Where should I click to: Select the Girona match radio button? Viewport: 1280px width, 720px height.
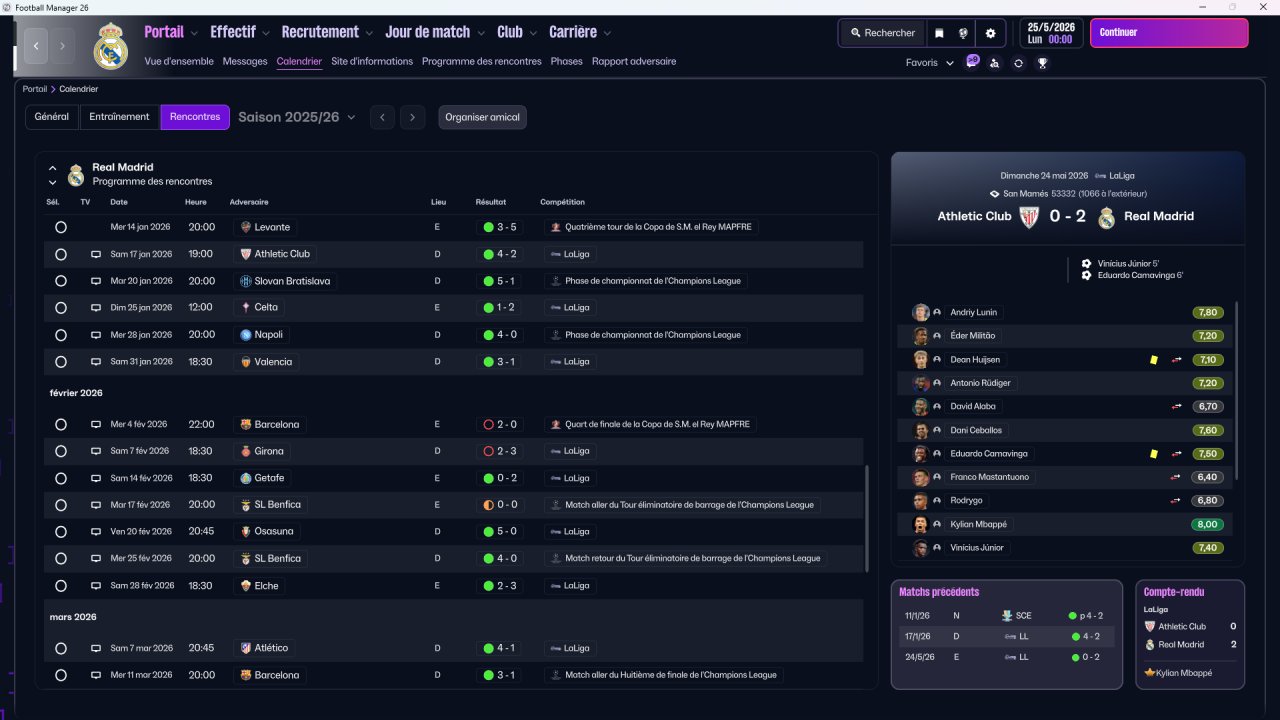point(61,451)
